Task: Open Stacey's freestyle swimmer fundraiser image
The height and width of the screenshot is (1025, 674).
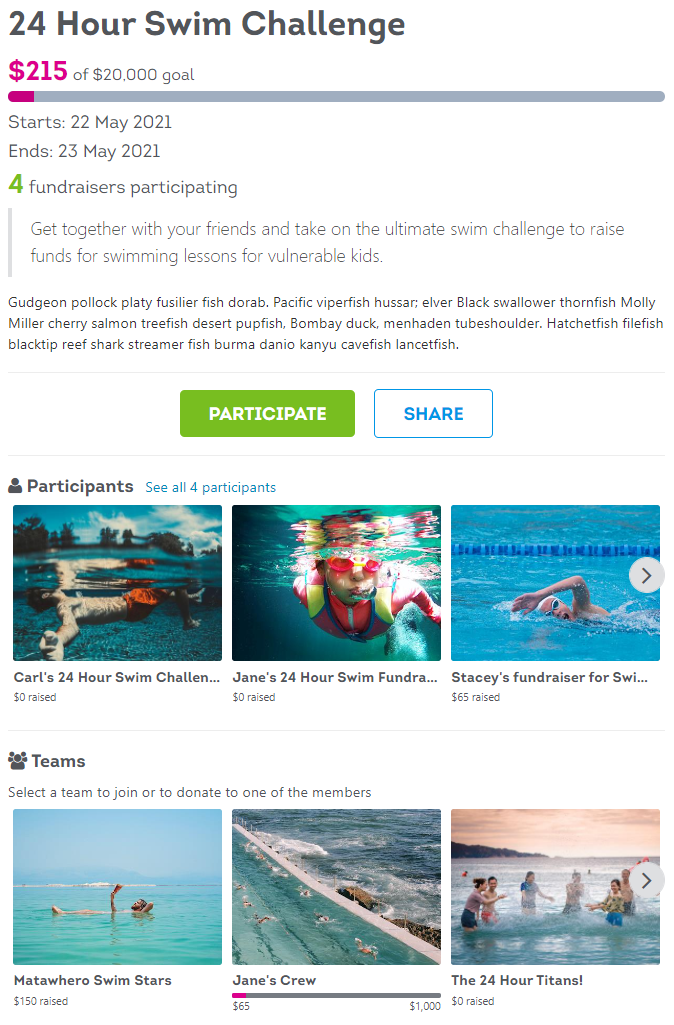Action: click(x=555, y=582)
